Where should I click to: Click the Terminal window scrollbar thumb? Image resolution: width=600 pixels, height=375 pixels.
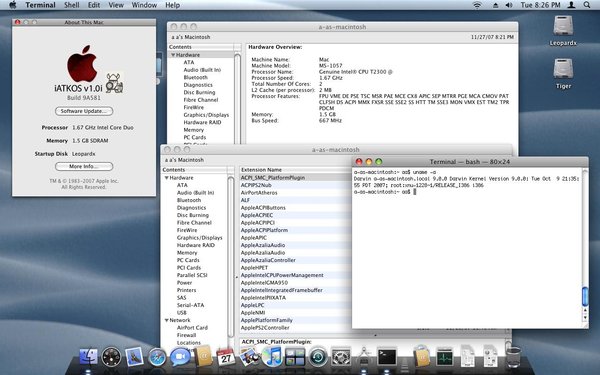click(x=585, y=297)
